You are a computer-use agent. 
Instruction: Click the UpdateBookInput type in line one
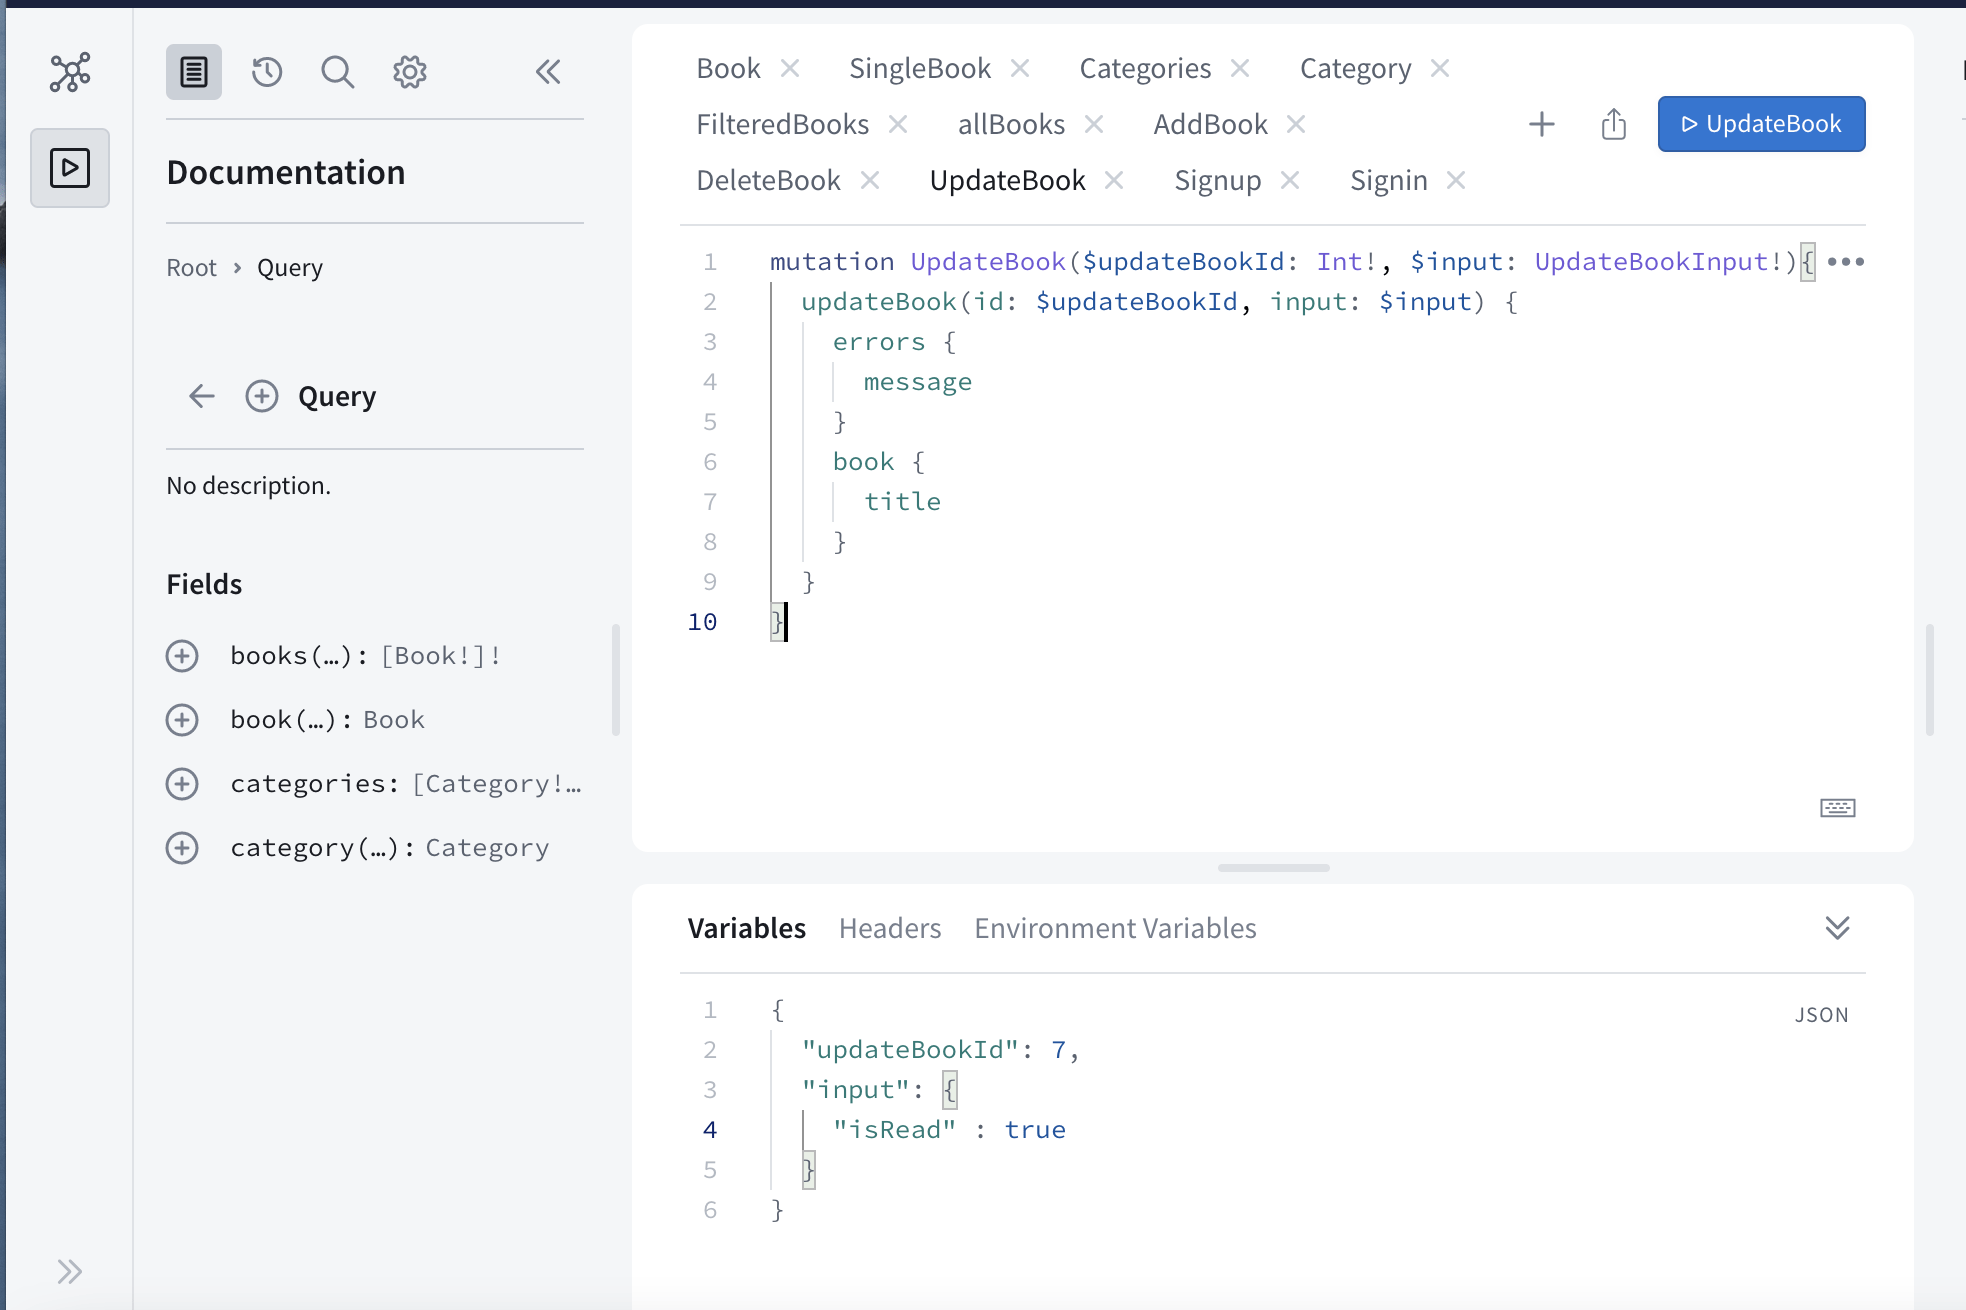1652,262
